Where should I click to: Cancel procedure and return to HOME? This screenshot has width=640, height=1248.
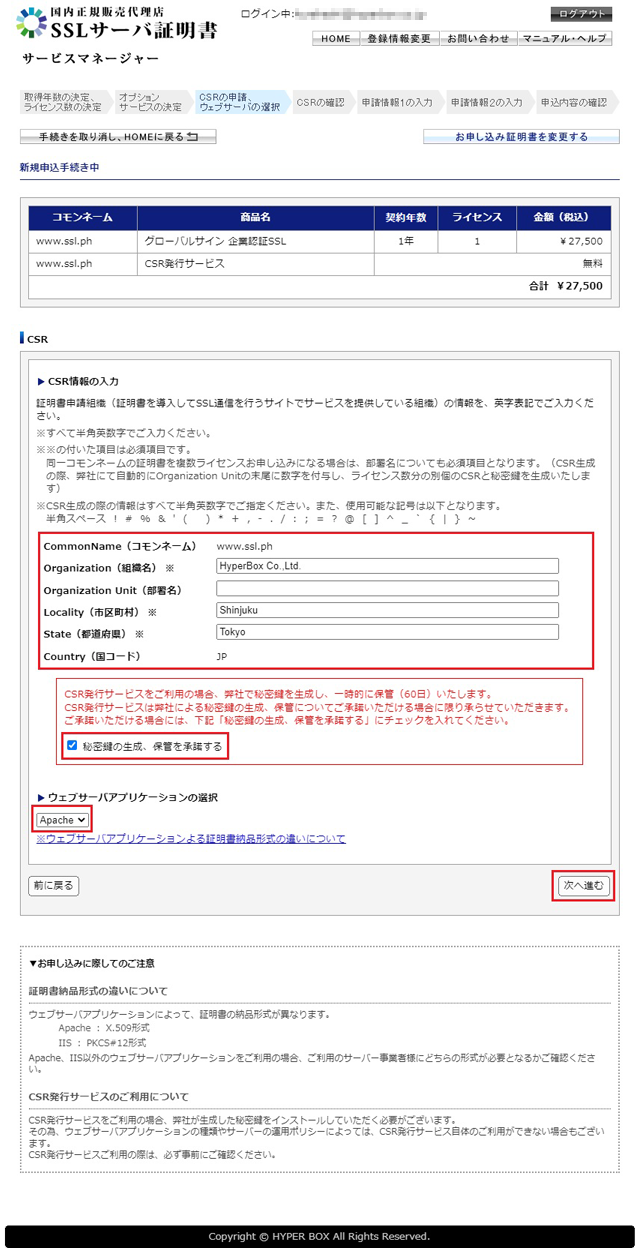tap(118, 137)
